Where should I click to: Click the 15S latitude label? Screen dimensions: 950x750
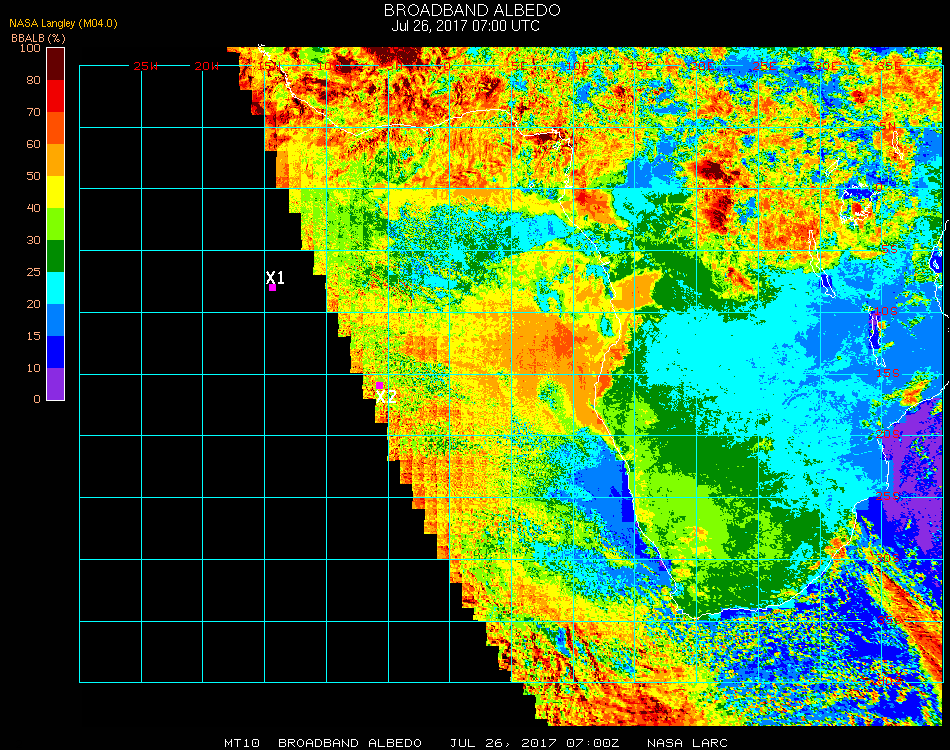[x=887, y=374]
